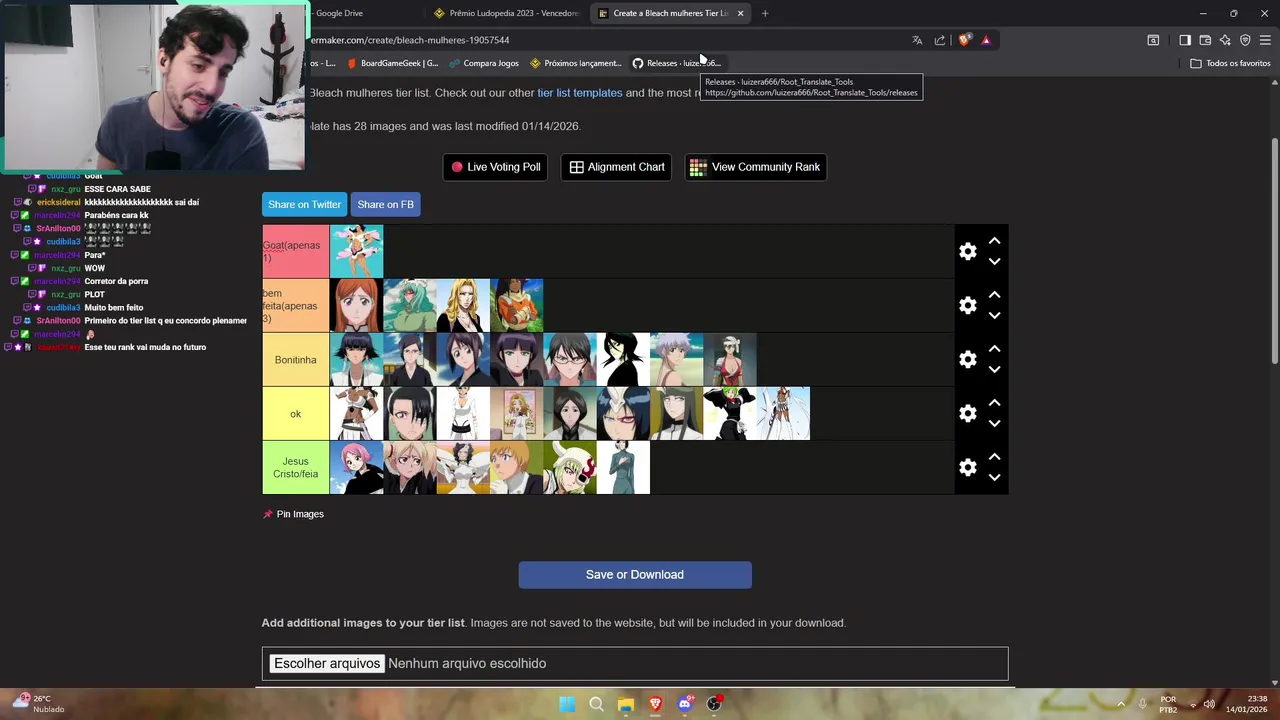
Task: Click the share page icon
Action: tap(940, 40)
